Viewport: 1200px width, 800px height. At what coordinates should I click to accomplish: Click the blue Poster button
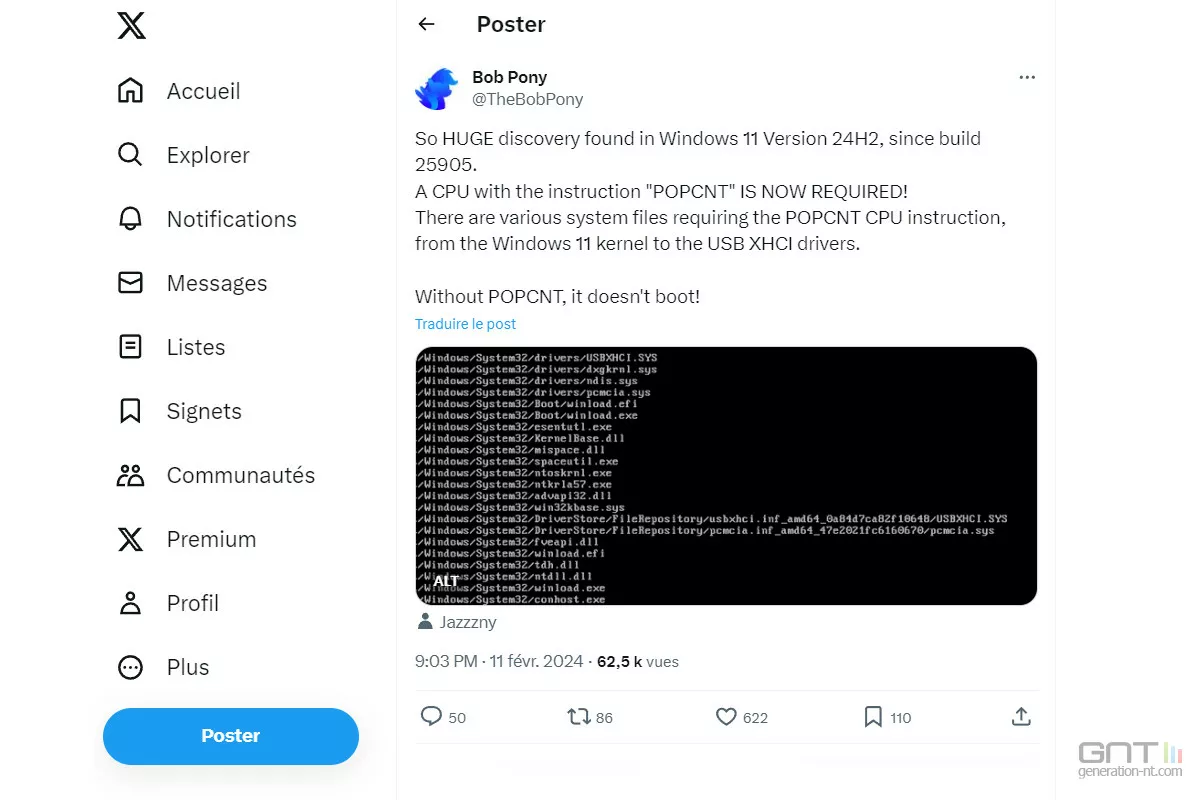click(x=231, y=736)
